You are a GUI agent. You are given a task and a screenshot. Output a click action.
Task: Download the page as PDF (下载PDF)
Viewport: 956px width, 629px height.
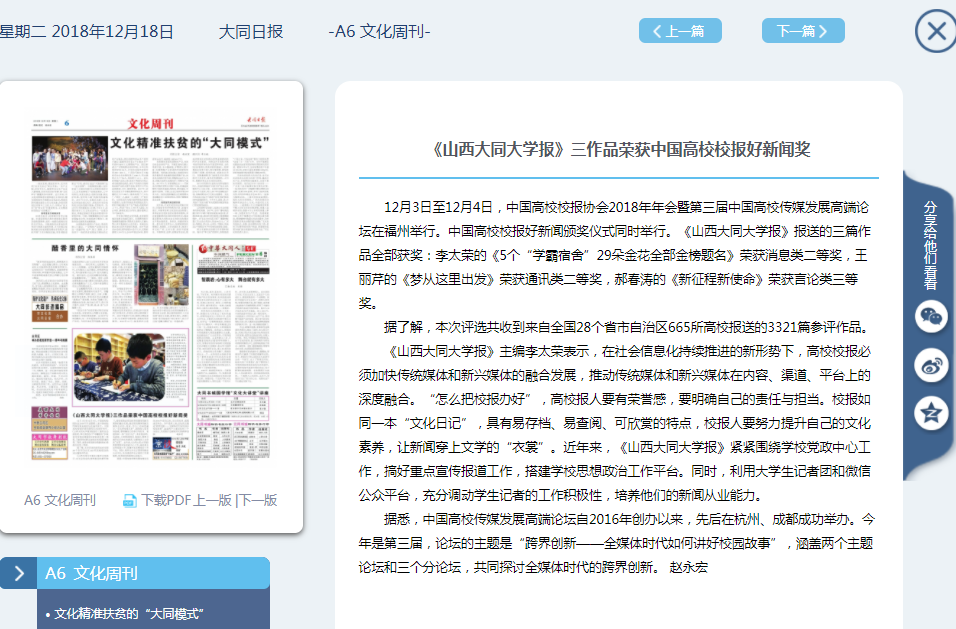click(x=166, y=500)
